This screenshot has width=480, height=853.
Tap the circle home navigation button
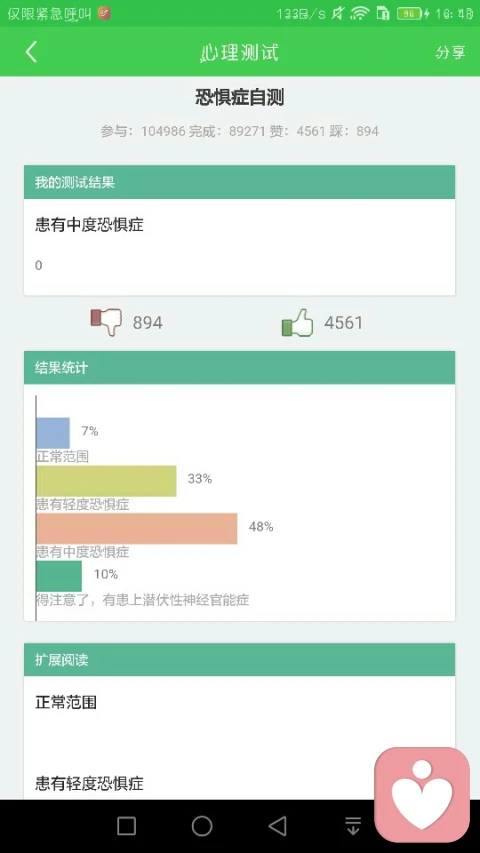202,826
